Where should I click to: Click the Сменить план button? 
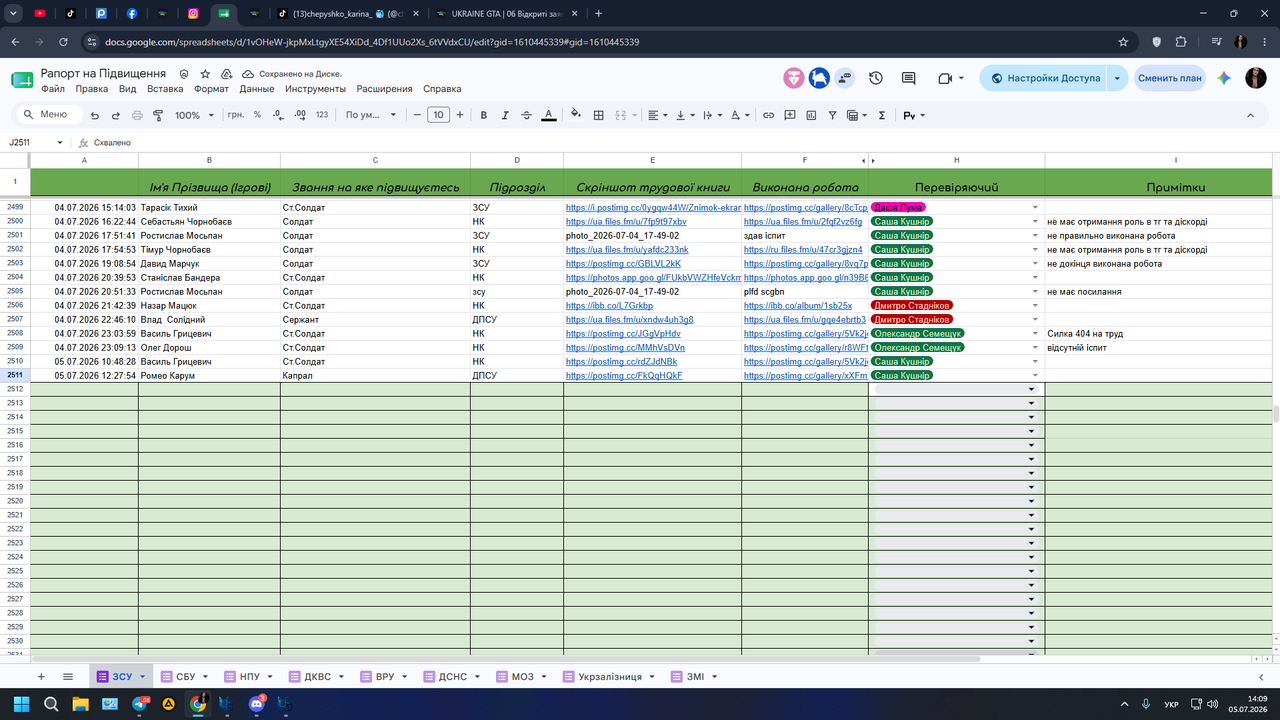coord(1169,78)
